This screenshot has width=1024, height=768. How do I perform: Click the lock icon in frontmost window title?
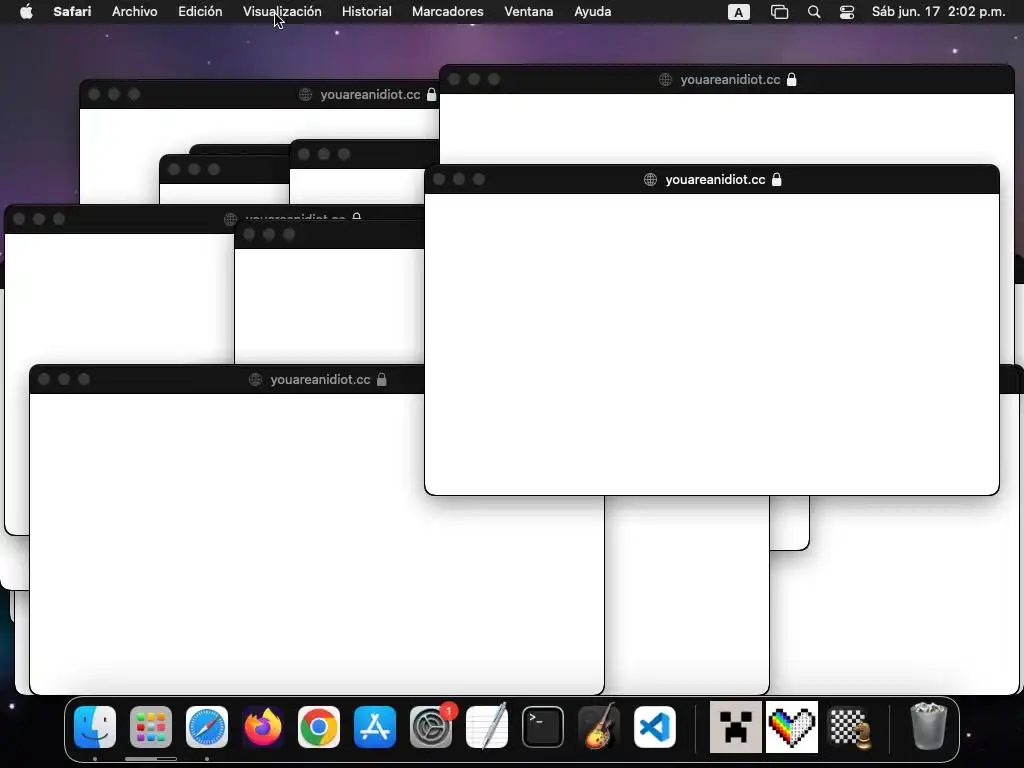[x=776, y=179]
